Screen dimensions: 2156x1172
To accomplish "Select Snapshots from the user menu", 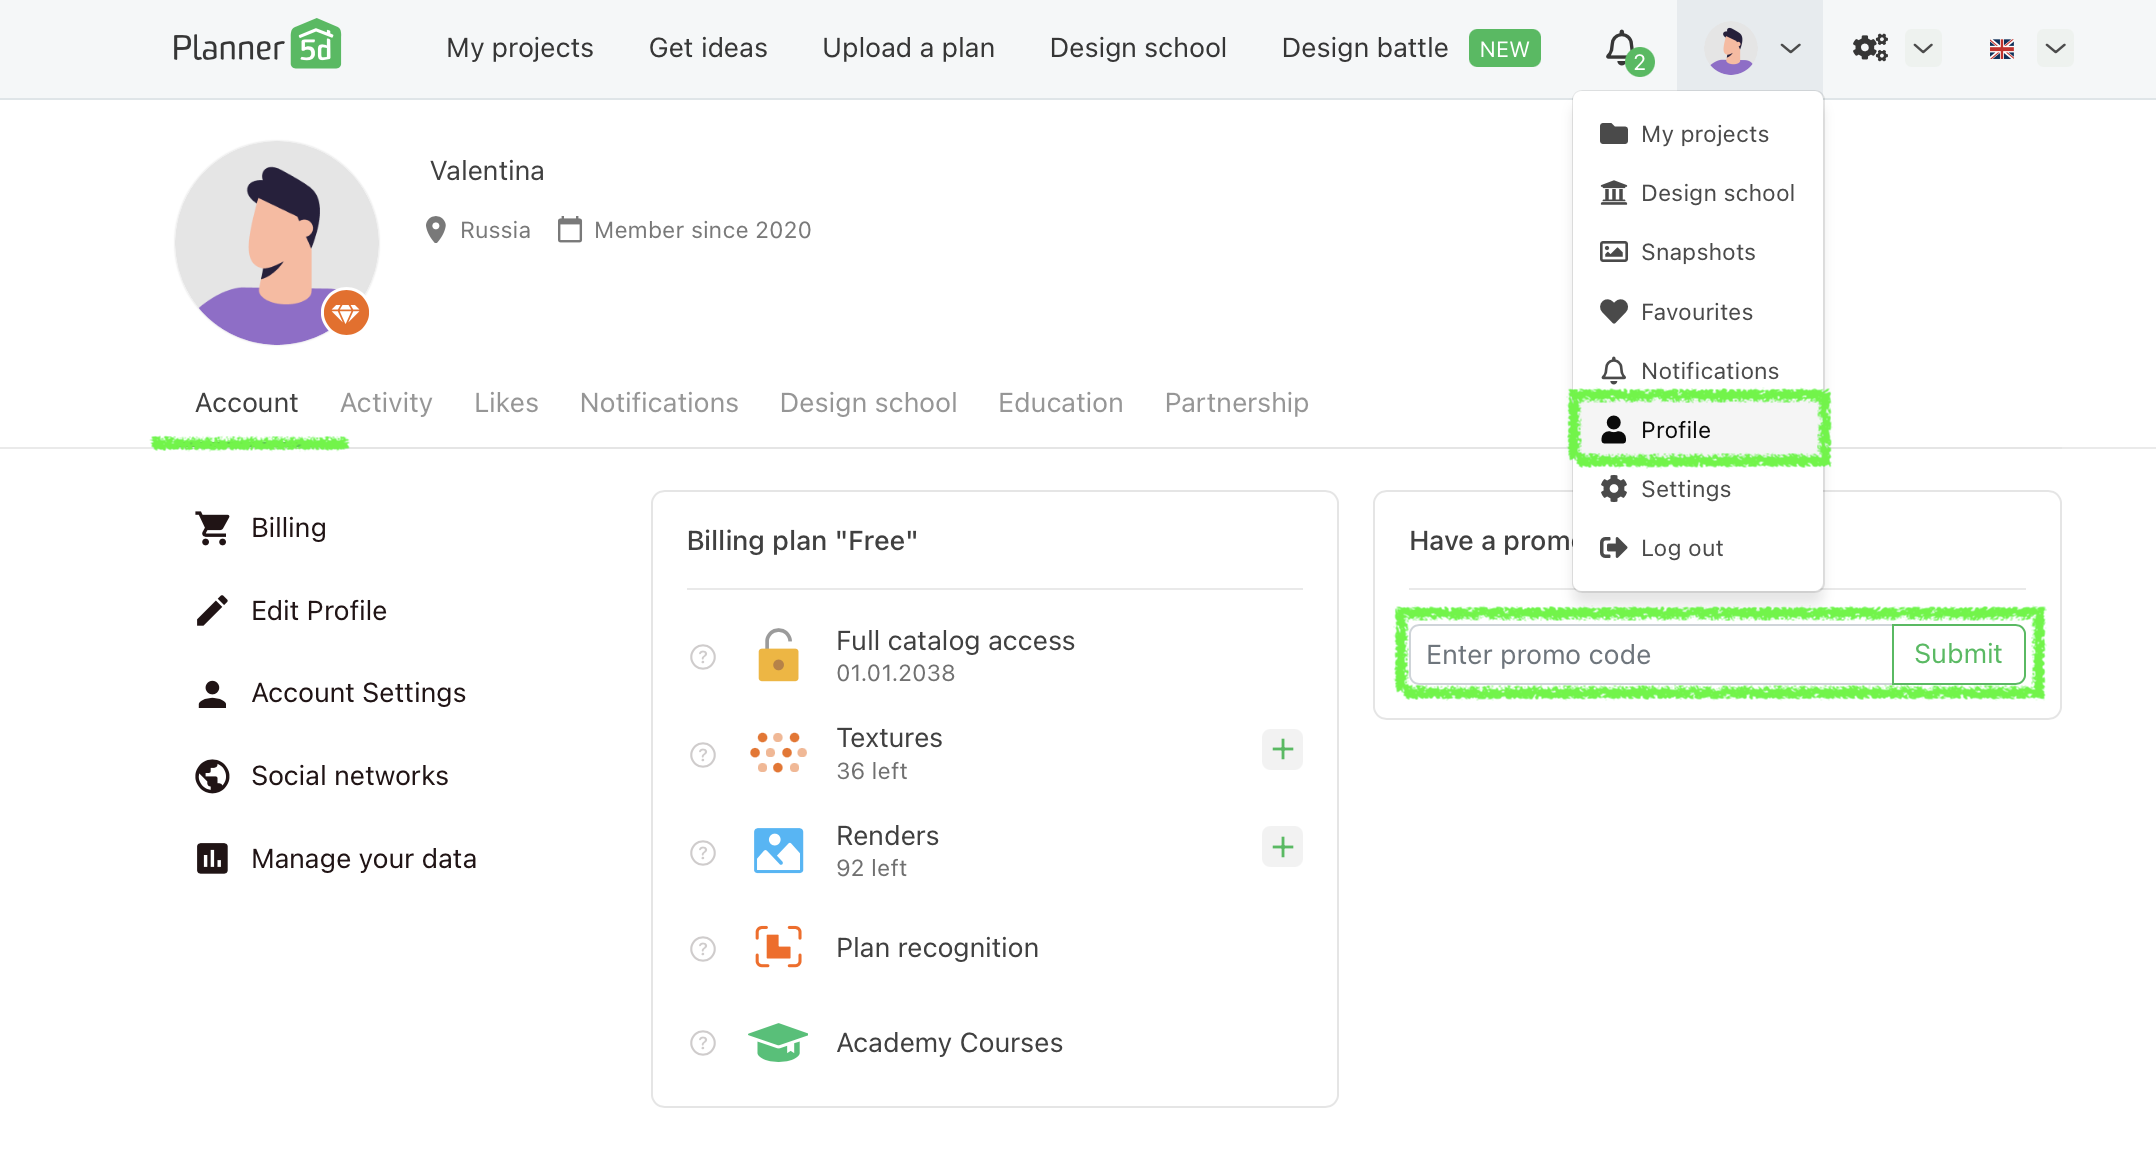I will coord(1697,252).
